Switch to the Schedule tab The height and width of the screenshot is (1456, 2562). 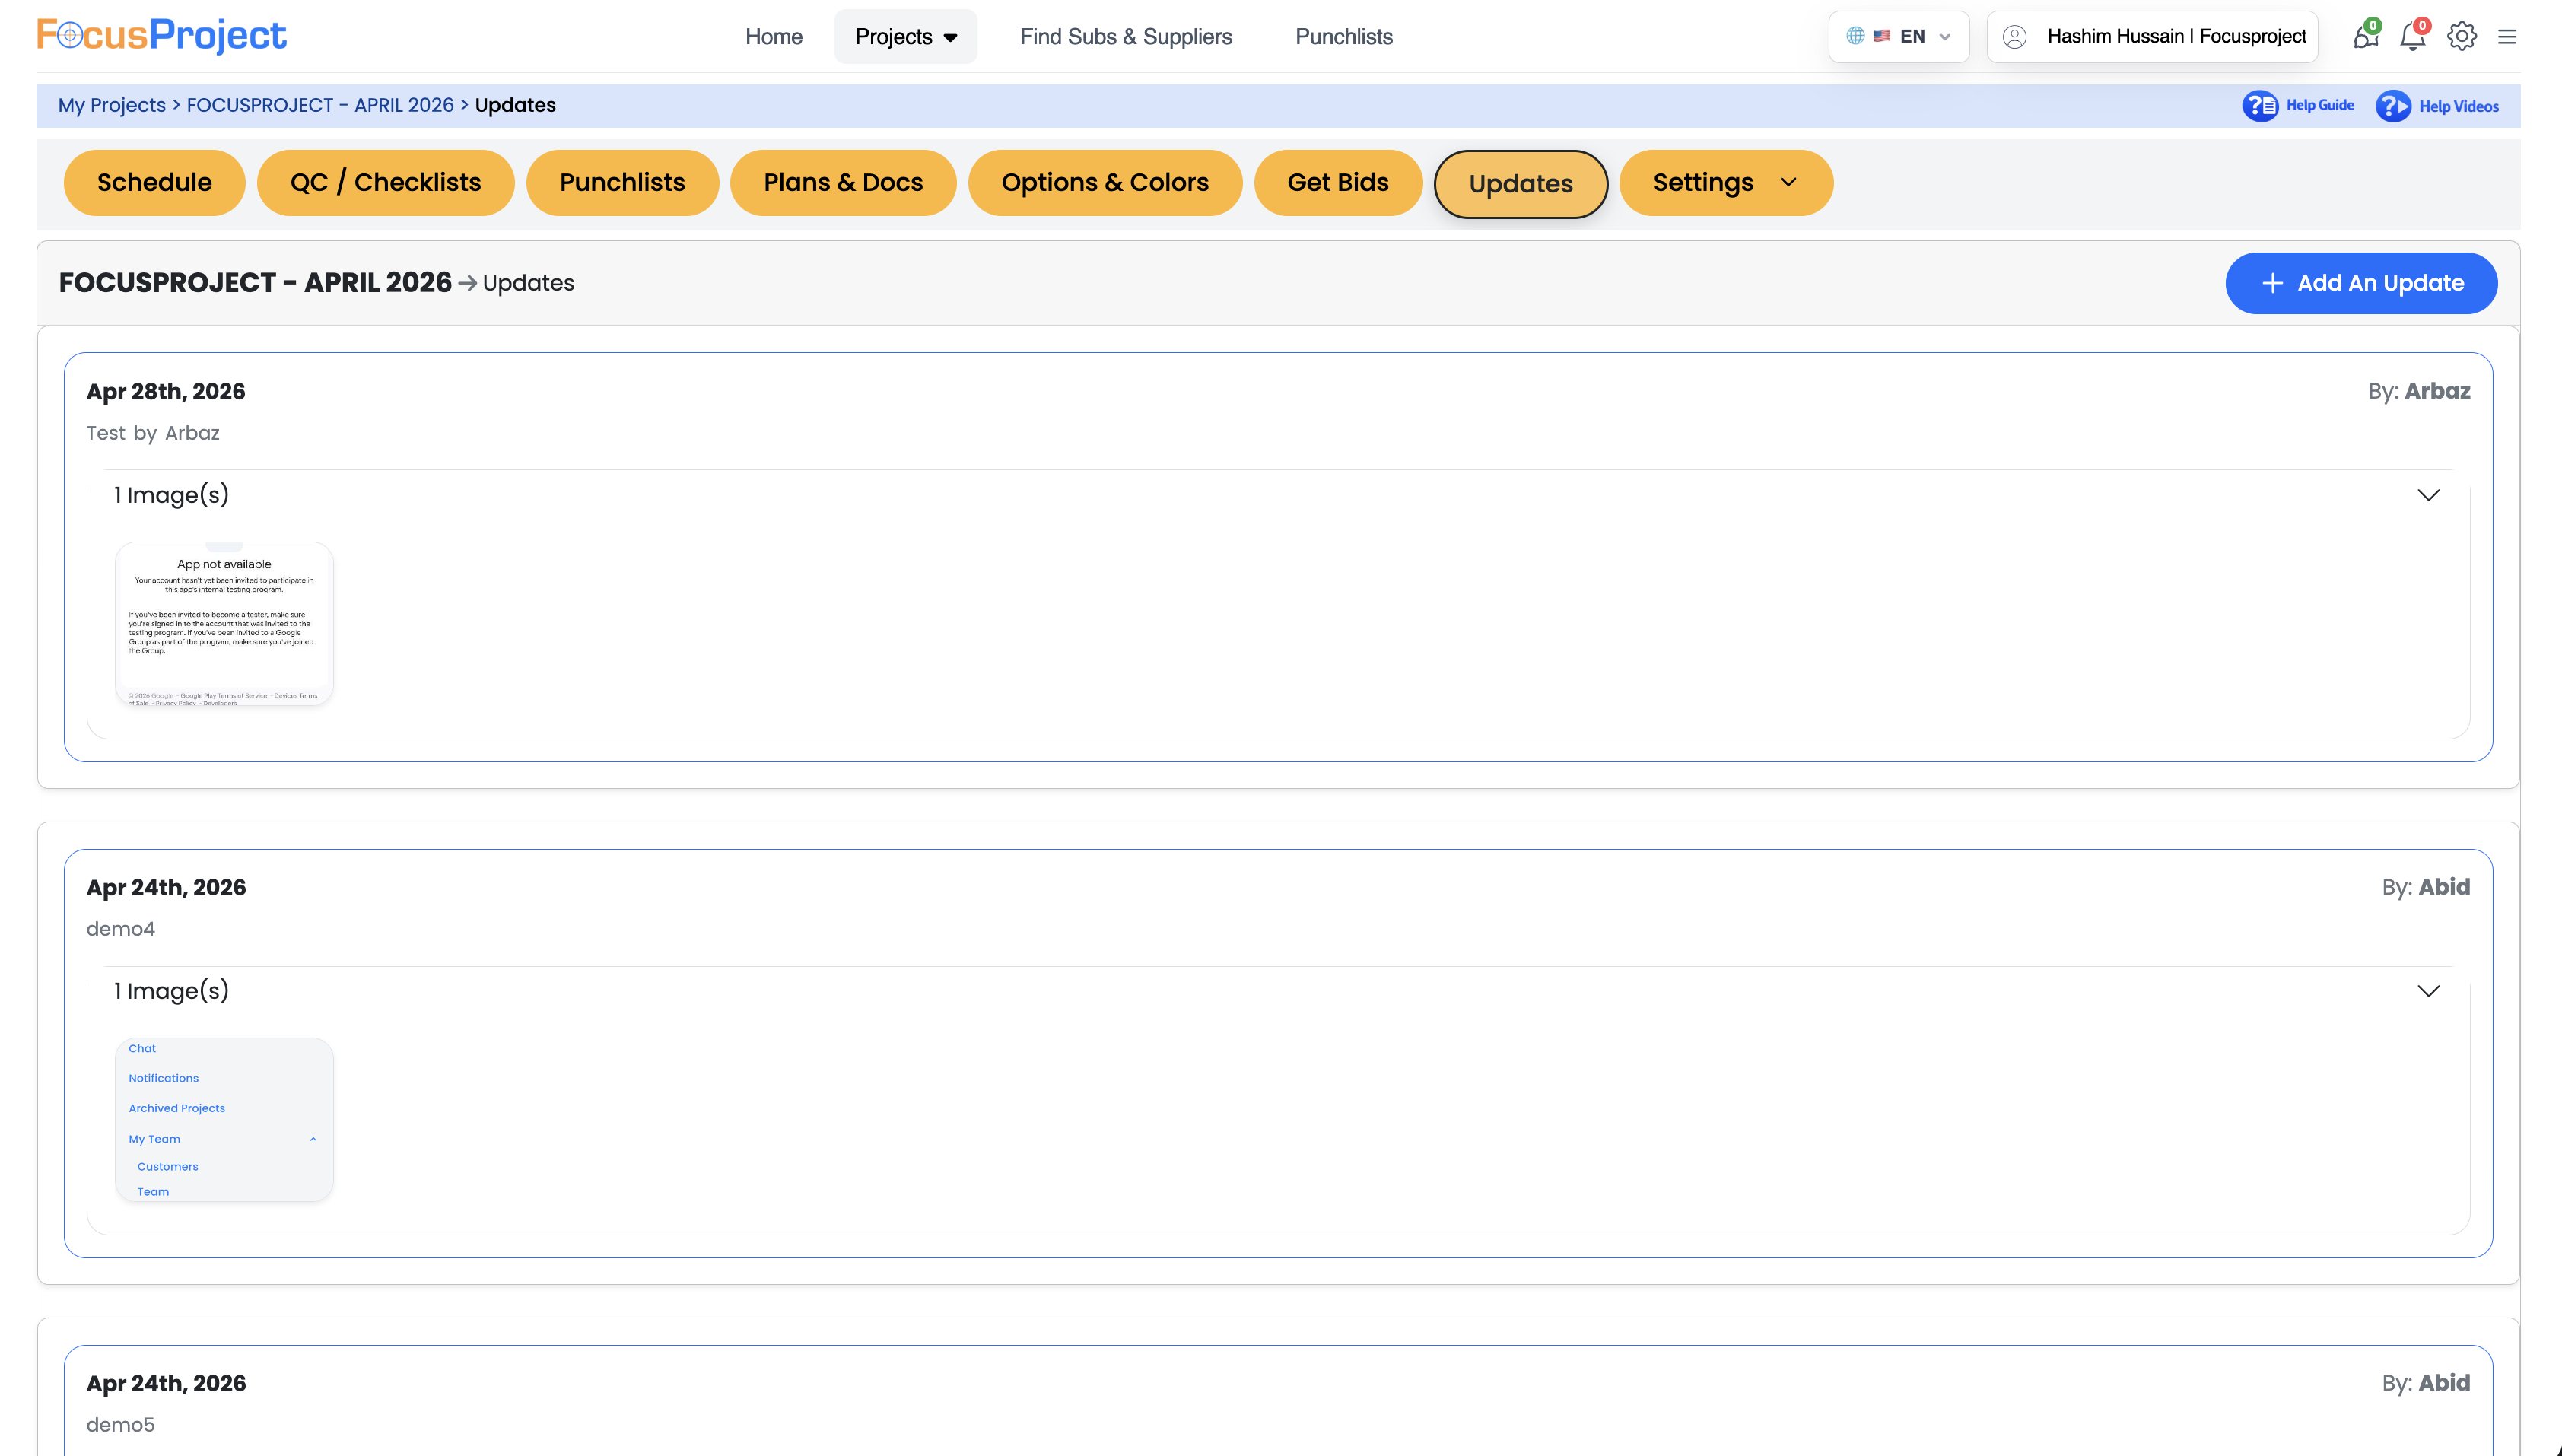[x=154, y=183]
